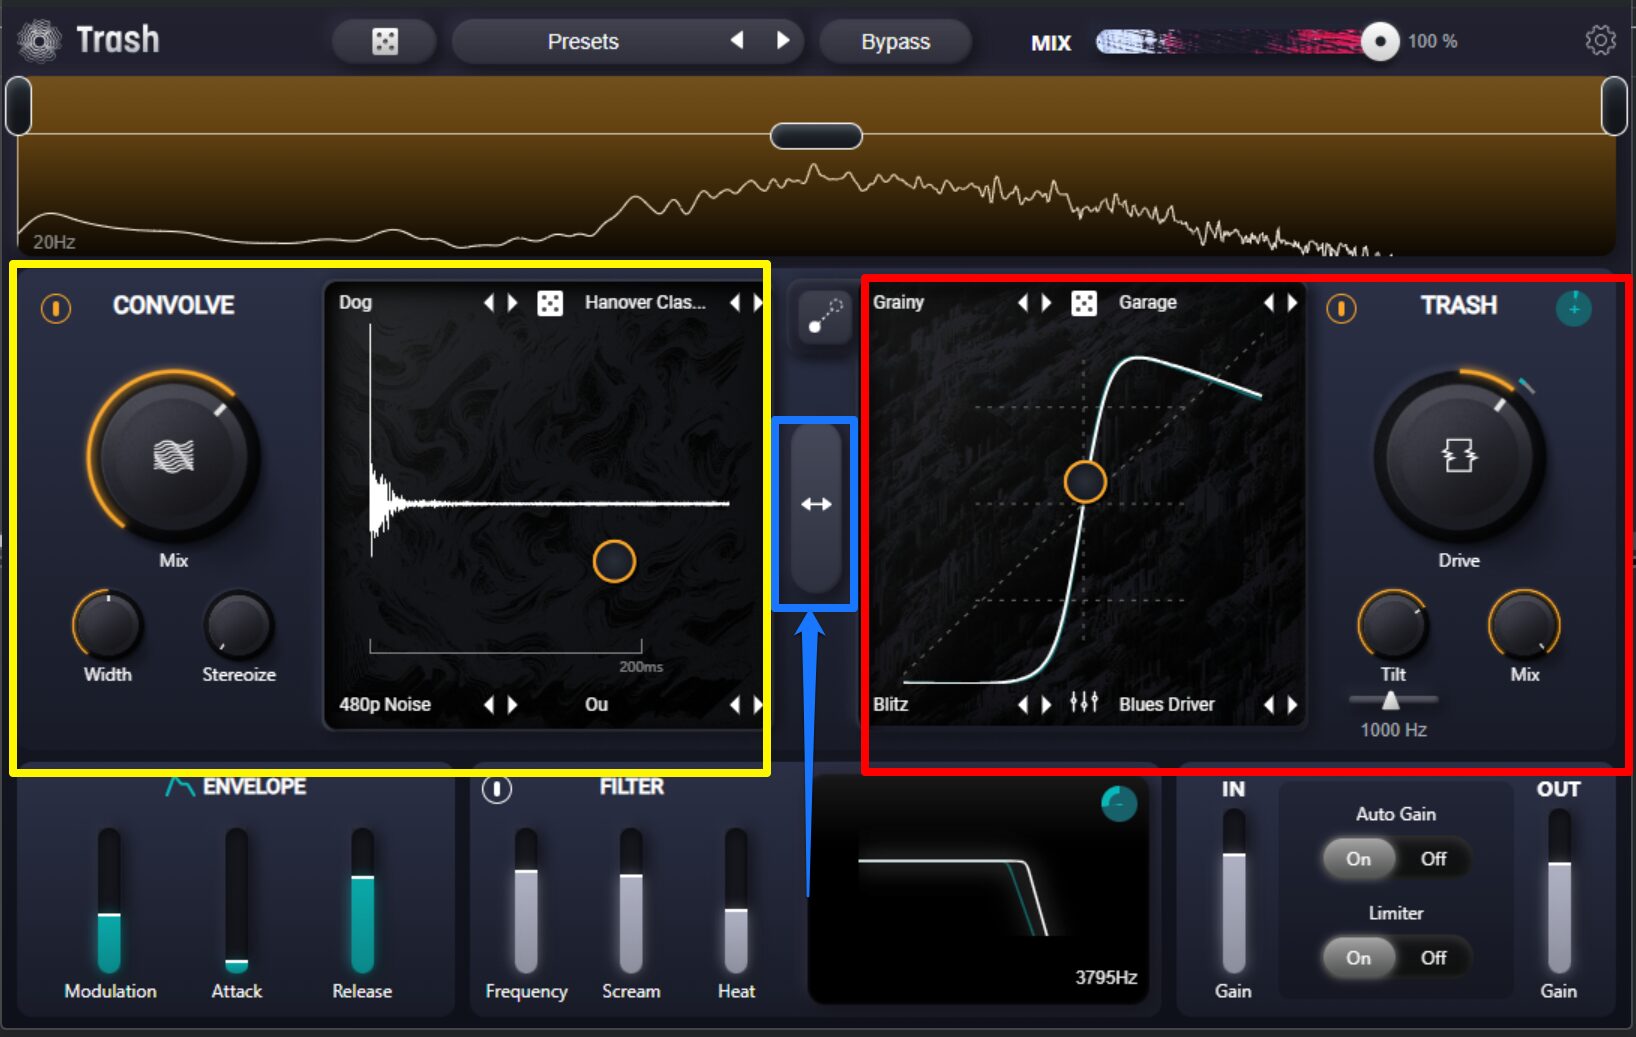Go to next preset arrow
The image size is (1636, 1037).
pyautogui.click(x=783, y=41)
